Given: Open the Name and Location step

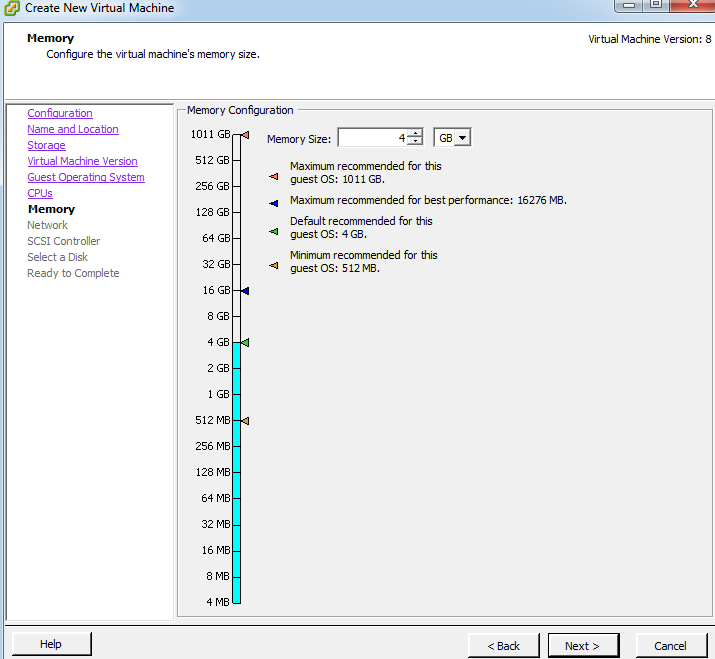Looking at the screenshot, I should coord(73,129).
